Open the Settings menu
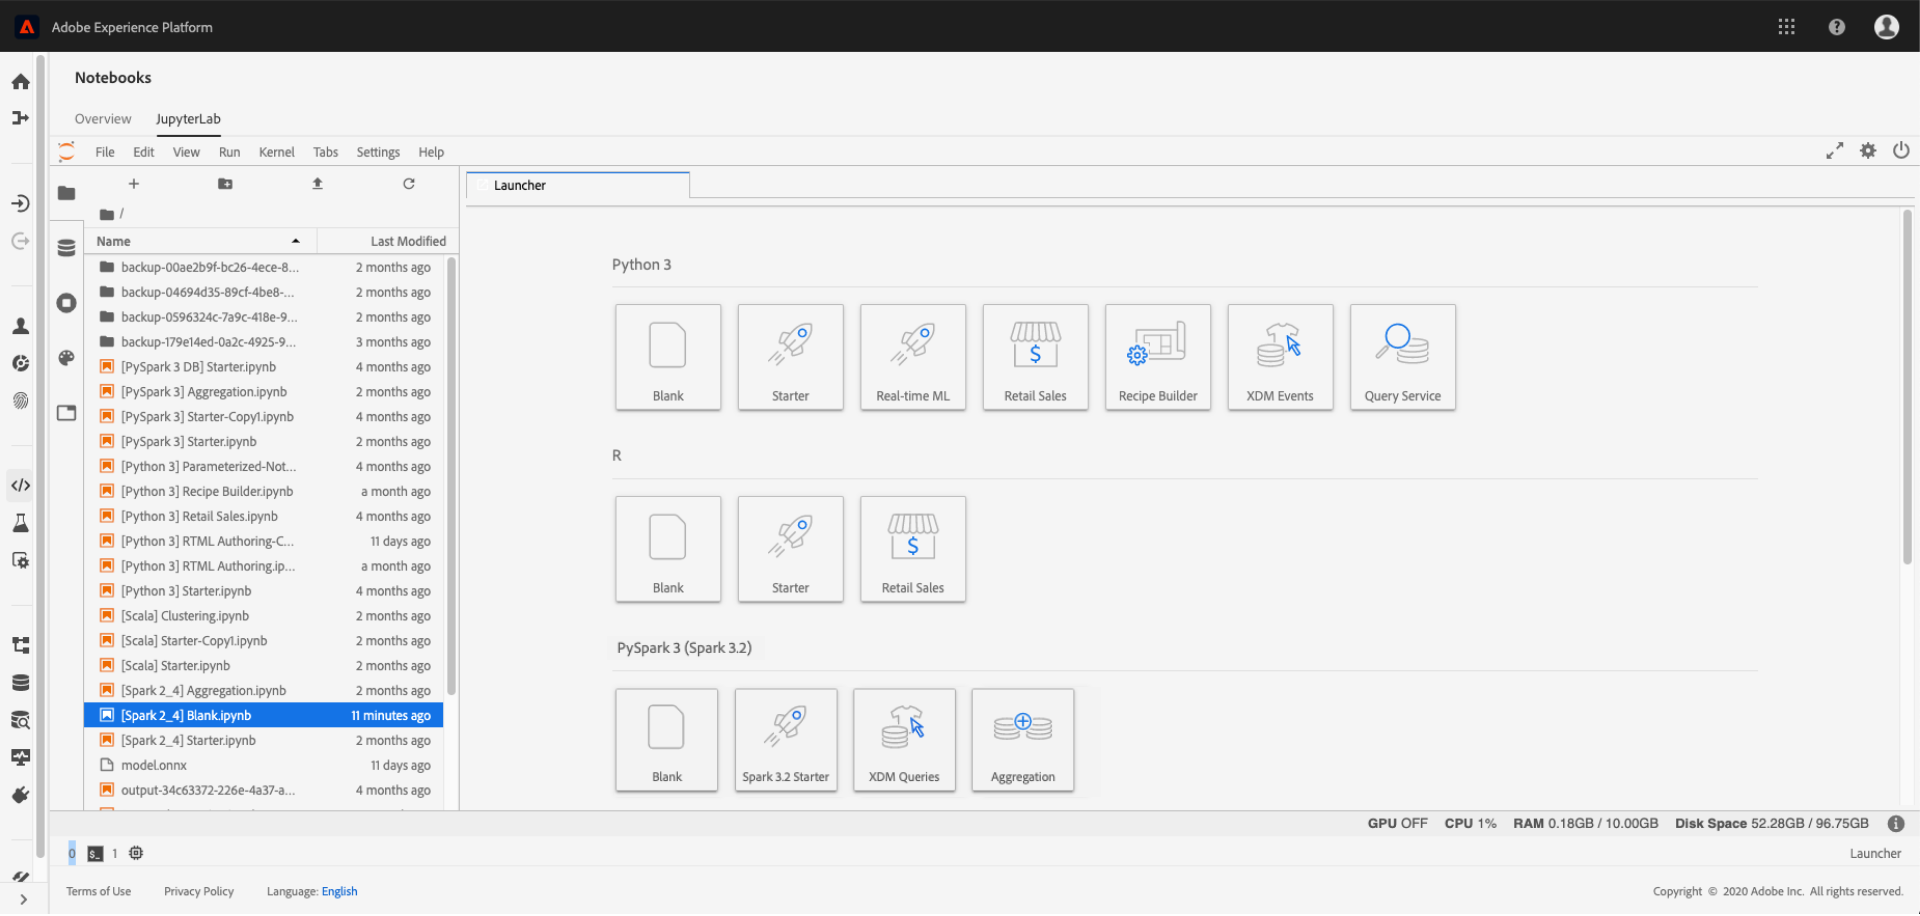The image size is (1920, 916). pos(378,152)
